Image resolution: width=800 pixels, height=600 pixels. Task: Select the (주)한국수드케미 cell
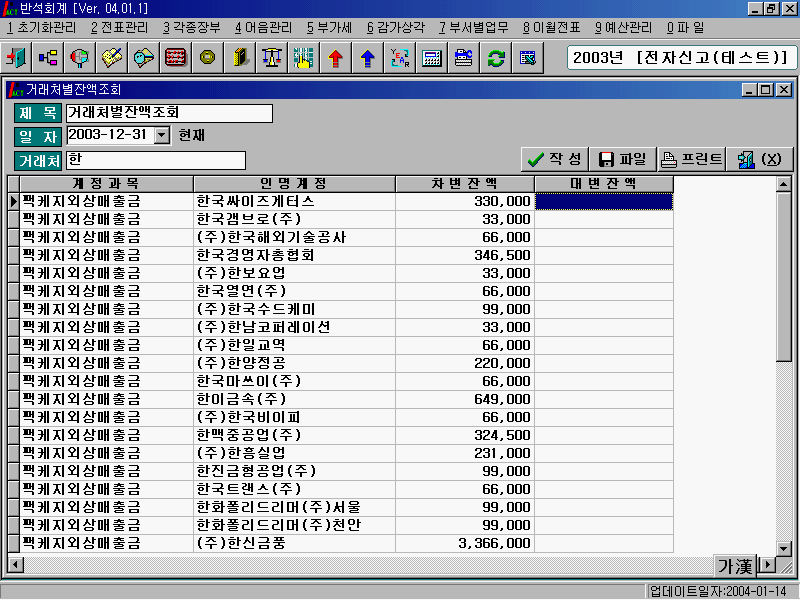(294, 309)
